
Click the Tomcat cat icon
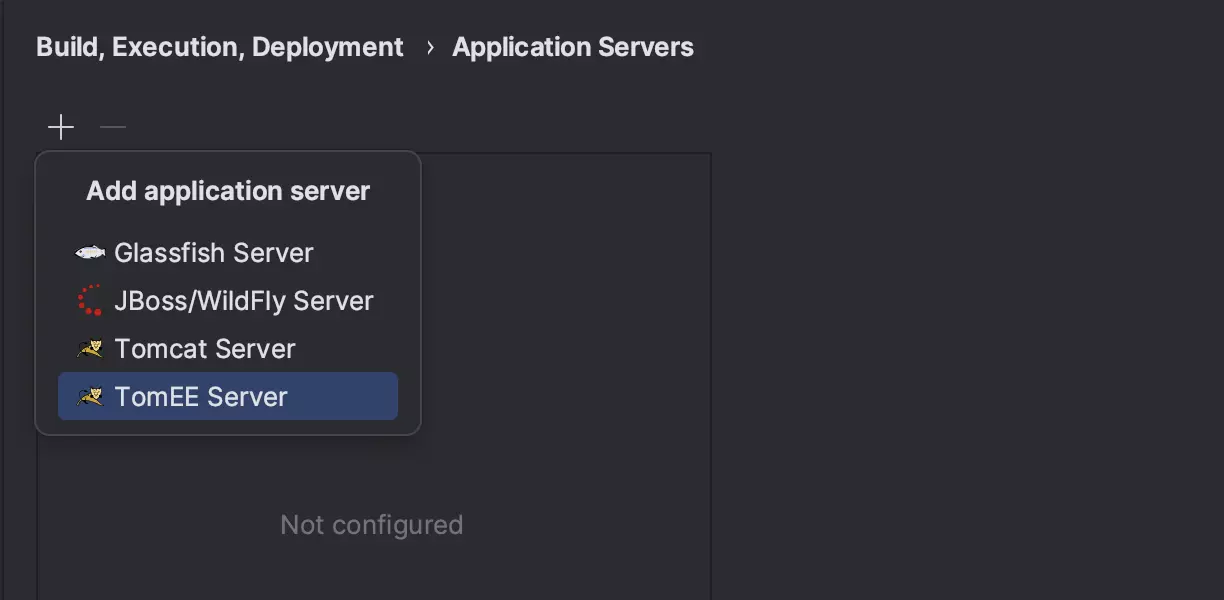point(90,349)
